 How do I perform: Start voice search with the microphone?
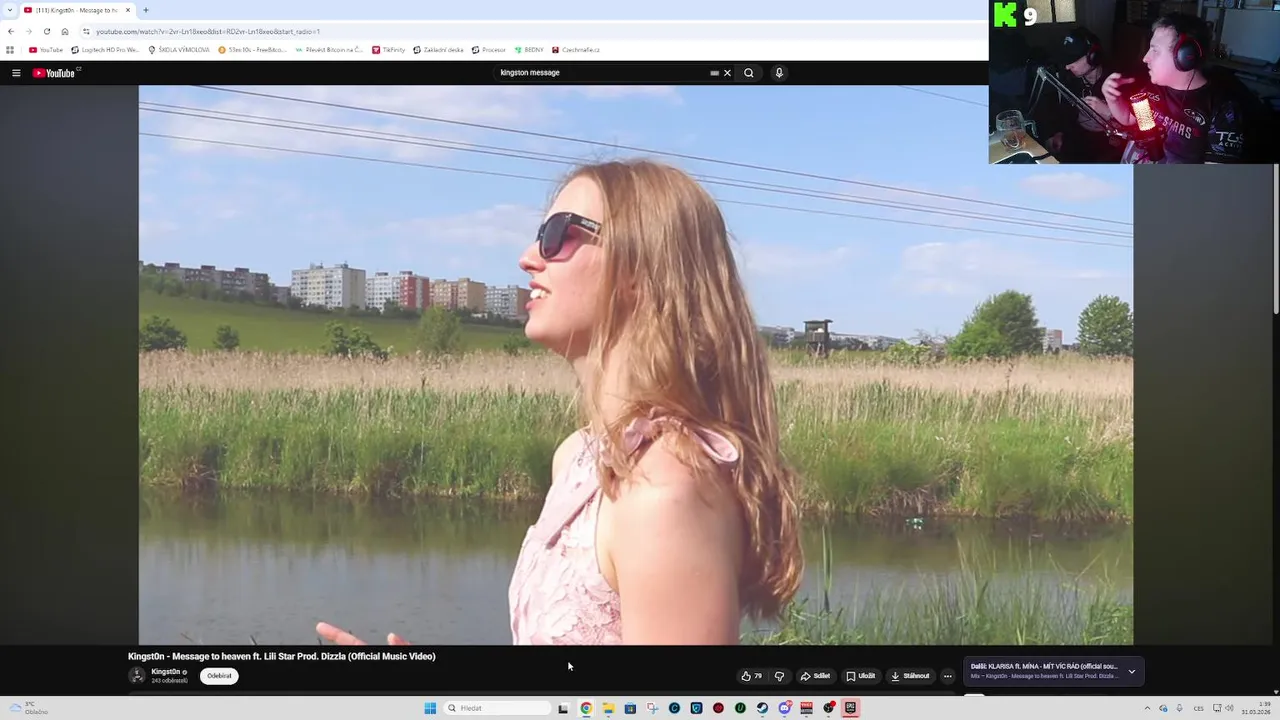pyautogui.click(x=779, y=73)
